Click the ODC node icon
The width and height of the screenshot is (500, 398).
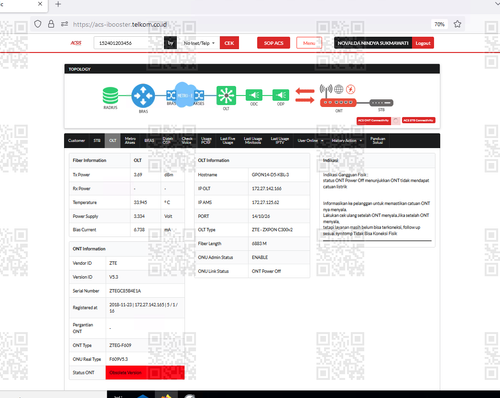(x=254, y=95)
